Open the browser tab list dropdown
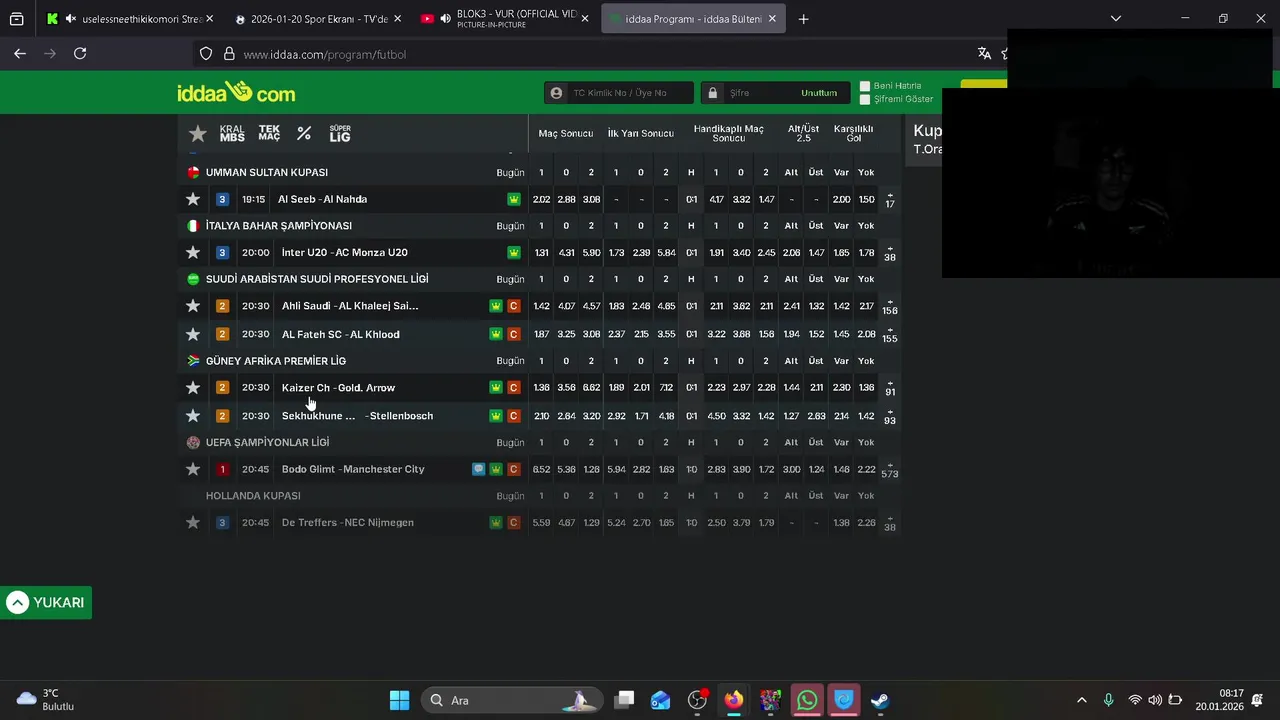Screen dimensions: 1280x720 (1116, 18)
